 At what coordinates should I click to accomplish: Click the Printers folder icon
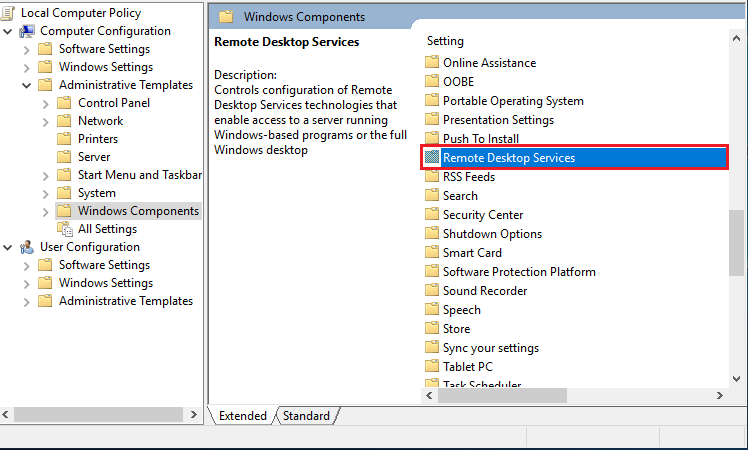pyautogui.click(x=64, y=139)
